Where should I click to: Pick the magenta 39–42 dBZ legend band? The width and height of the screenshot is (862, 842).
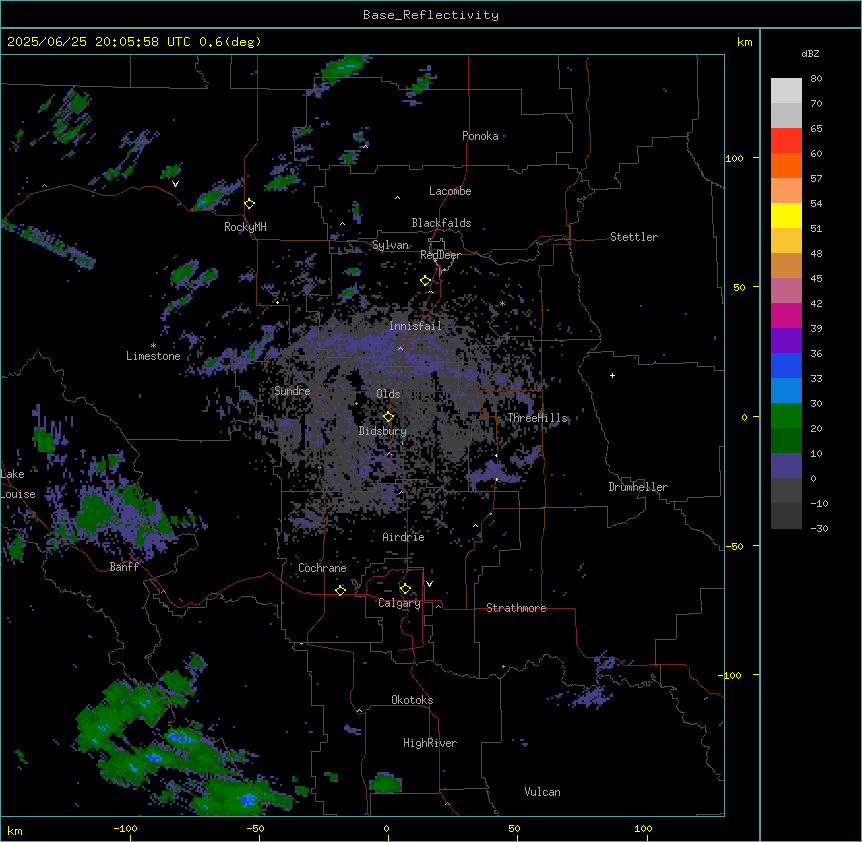(x=786, y=315)
